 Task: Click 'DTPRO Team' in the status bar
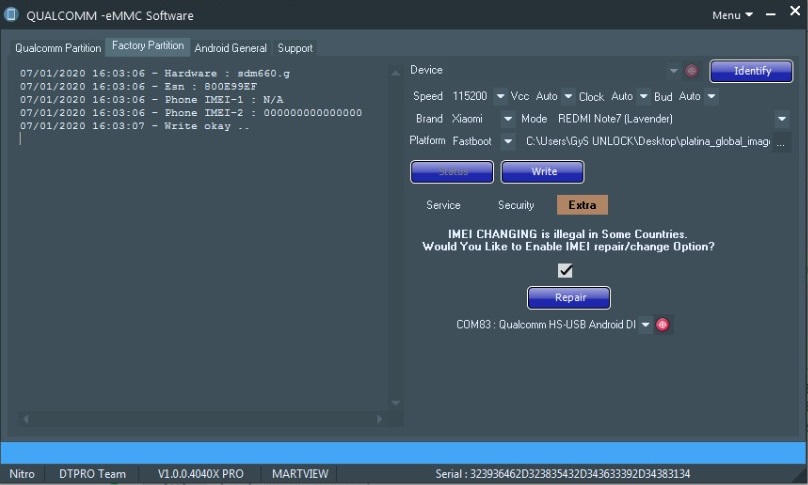pos(92,474)
